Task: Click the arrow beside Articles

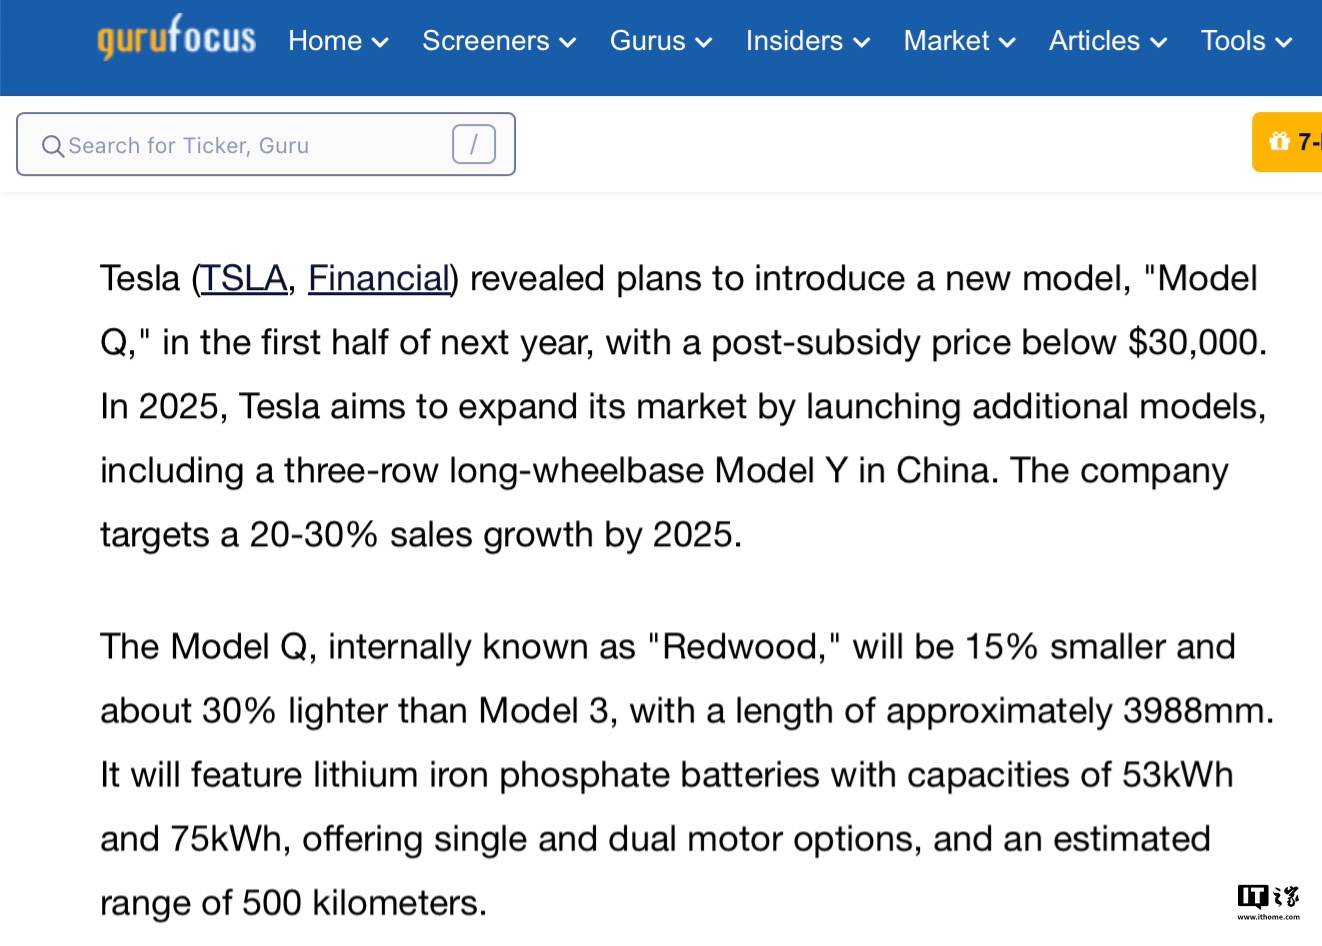Action: pyautogui.click(x=1159, y=42)
